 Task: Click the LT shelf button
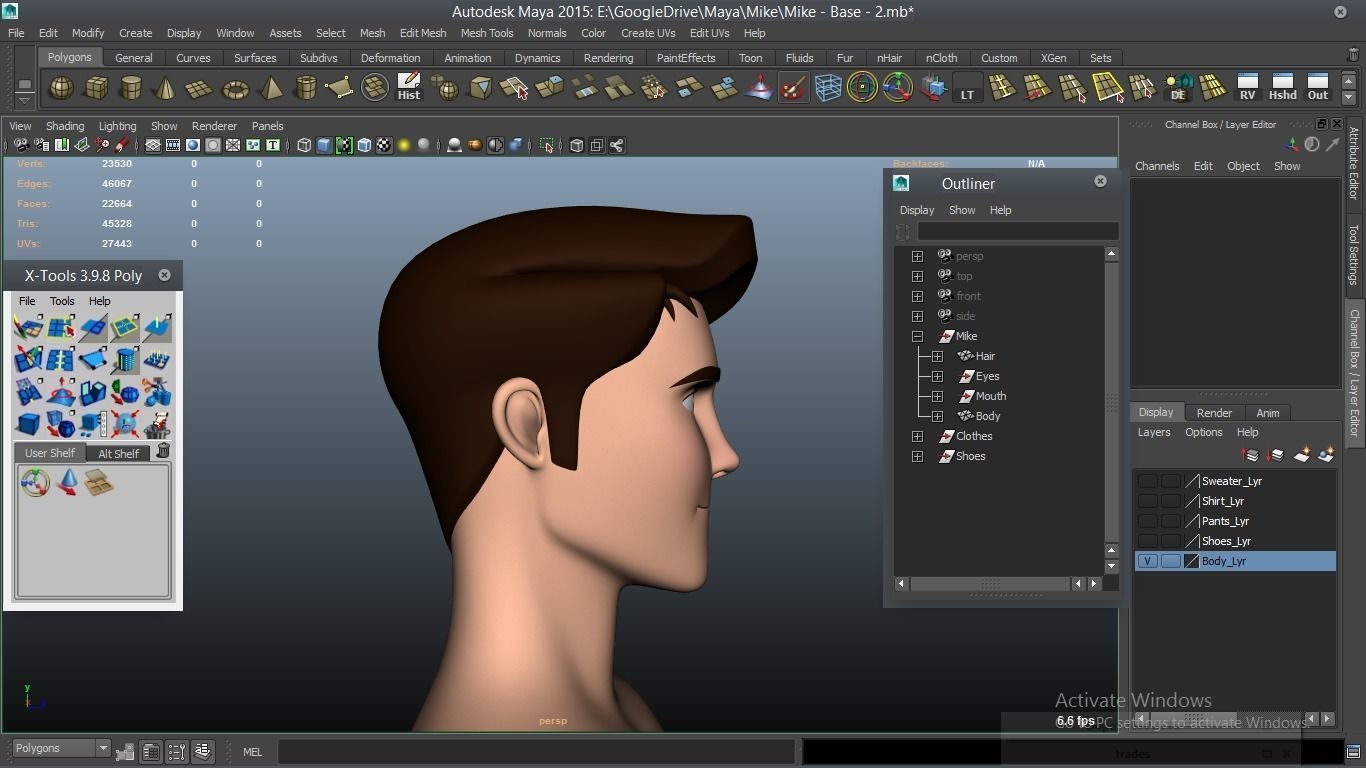pos(967,88)
